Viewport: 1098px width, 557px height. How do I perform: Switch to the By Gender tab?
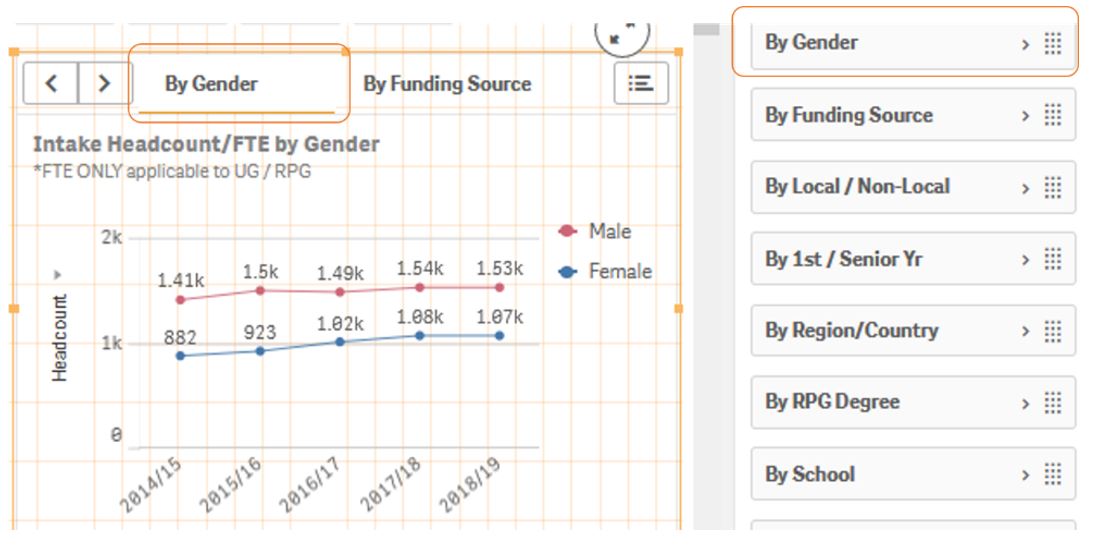211,84
